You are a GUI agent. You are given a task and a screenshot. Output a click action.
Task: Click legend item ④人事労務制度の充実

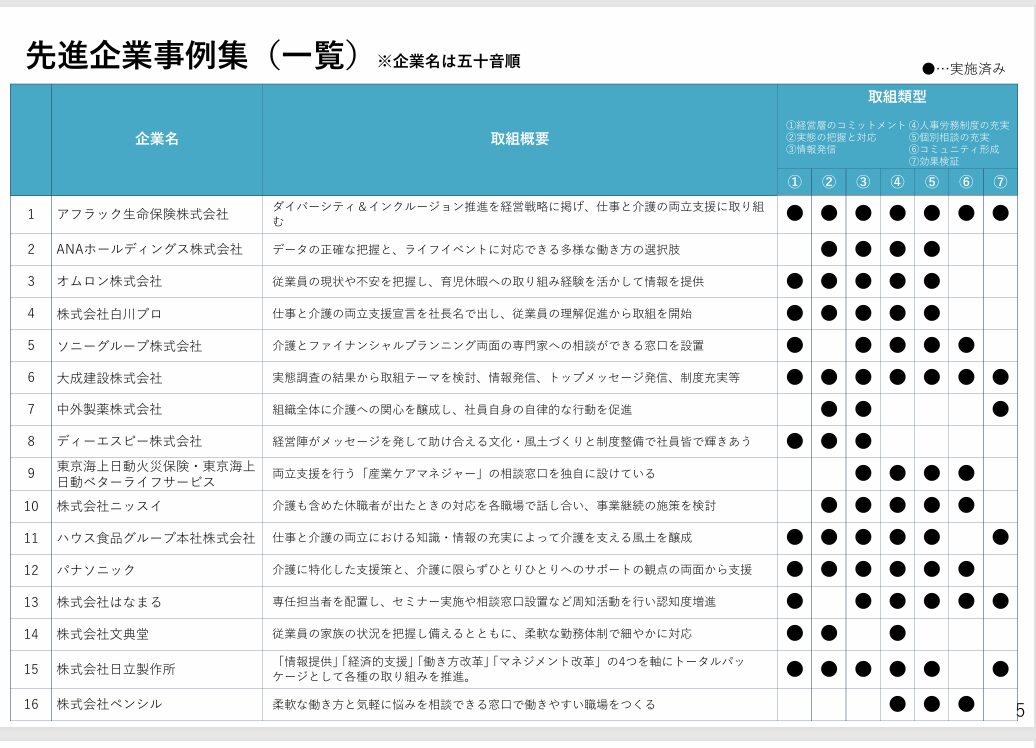pyautogui.click(x=959, y=125)
